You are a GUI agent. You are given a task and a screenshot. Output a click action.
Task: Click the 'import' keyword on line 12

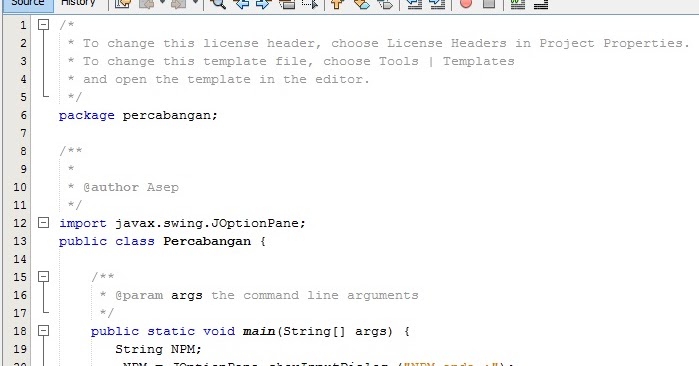[x=82, y=223]
